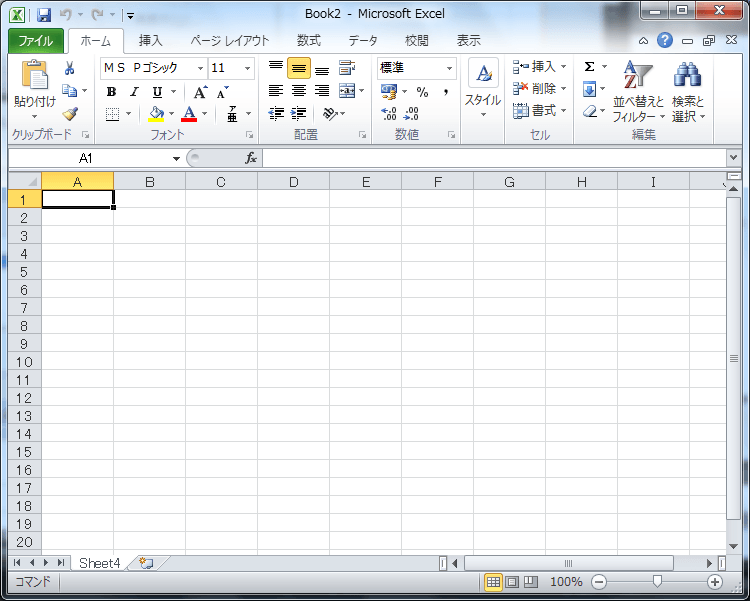Screen dimensions: 750x601
Task: Increase font size with large A icon
Action: 200,91
